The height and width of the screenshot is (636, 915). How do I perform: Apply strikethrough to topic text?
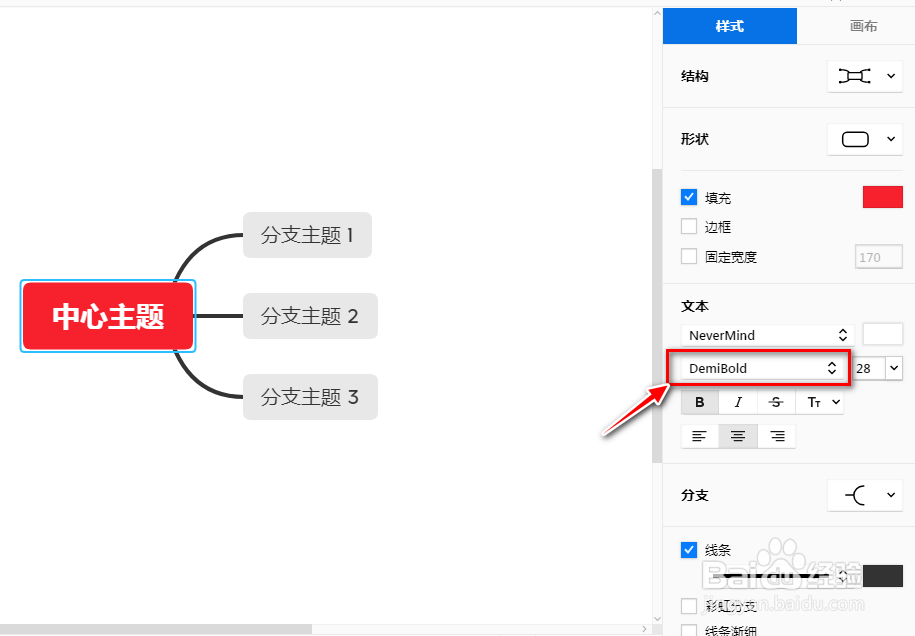[x=776, y=401]
